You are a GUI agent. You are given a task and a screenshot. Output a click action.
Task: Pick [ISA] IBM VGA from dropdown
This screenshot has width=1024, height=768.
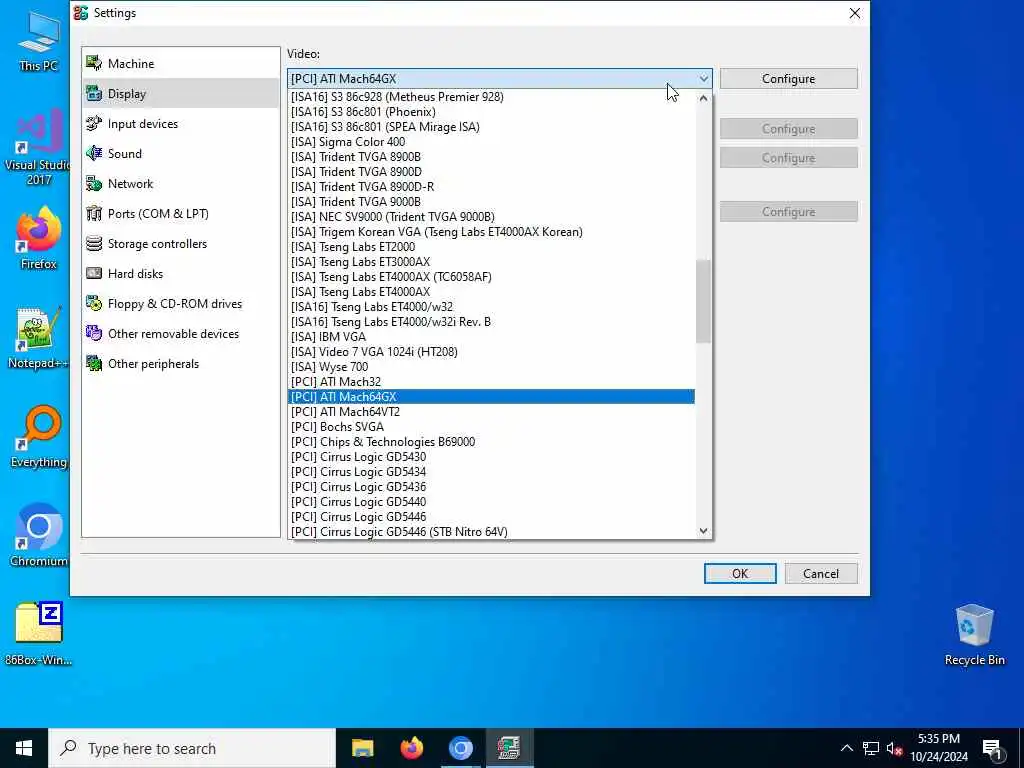(x=491, y=336)
